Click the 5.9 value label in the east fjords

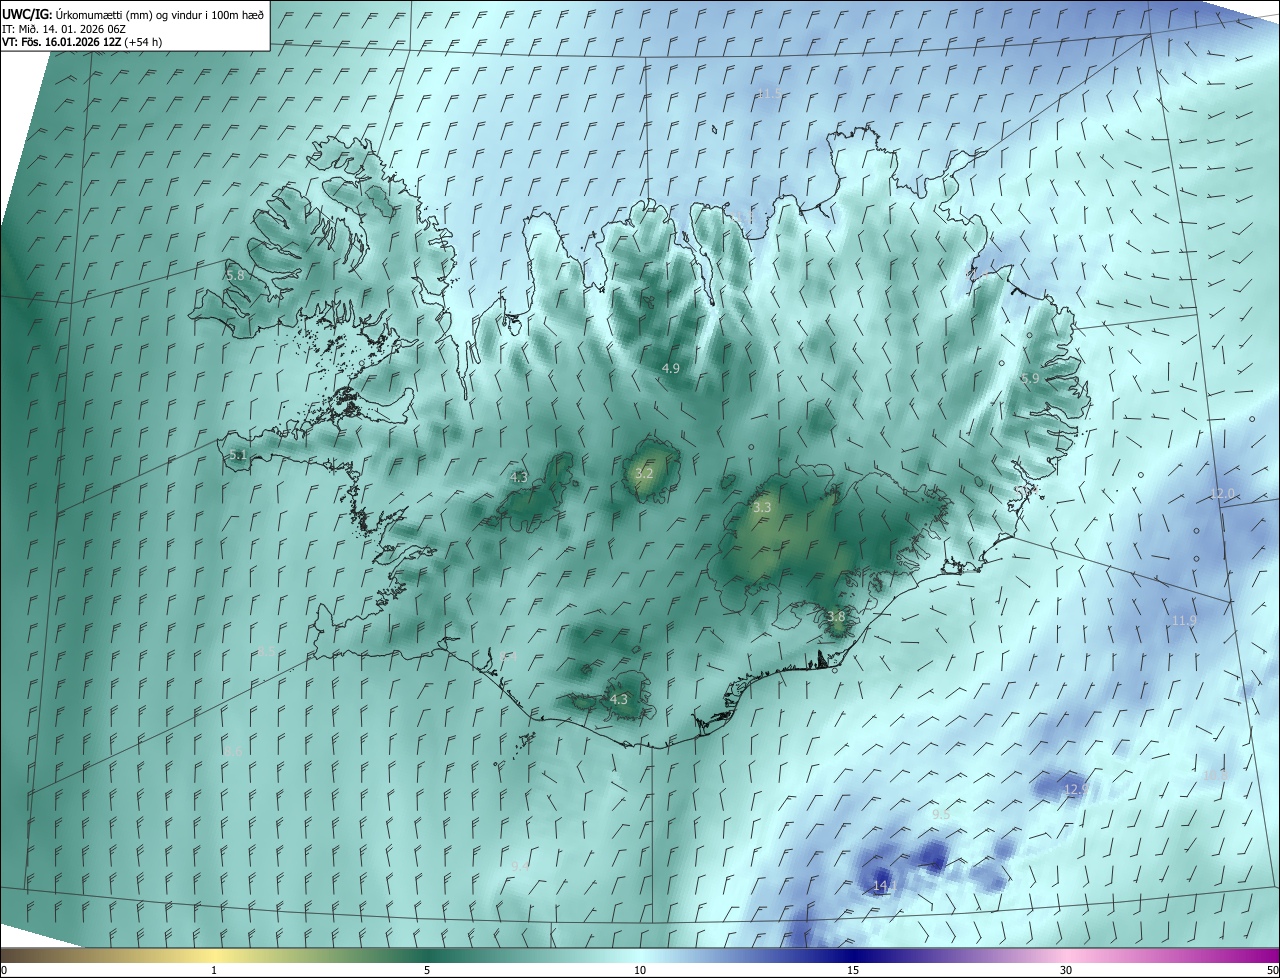click(1030, 379)
